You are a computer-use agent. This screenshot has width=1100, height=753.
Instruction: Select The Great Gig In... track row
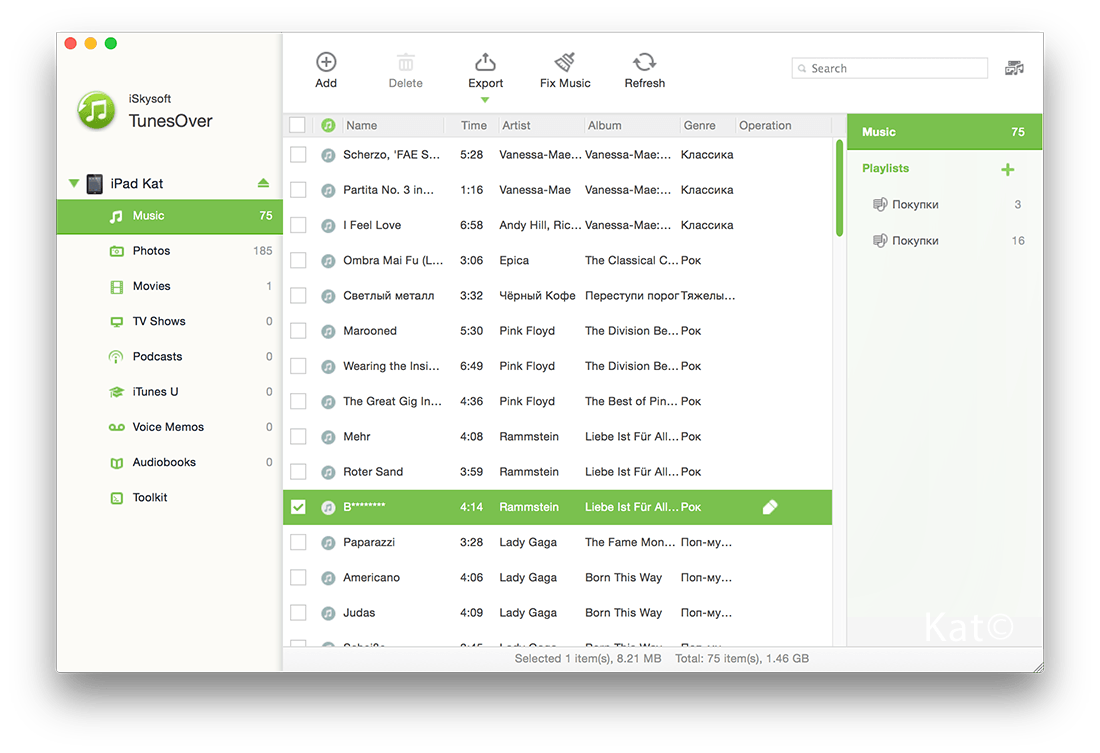click(558, 401)
